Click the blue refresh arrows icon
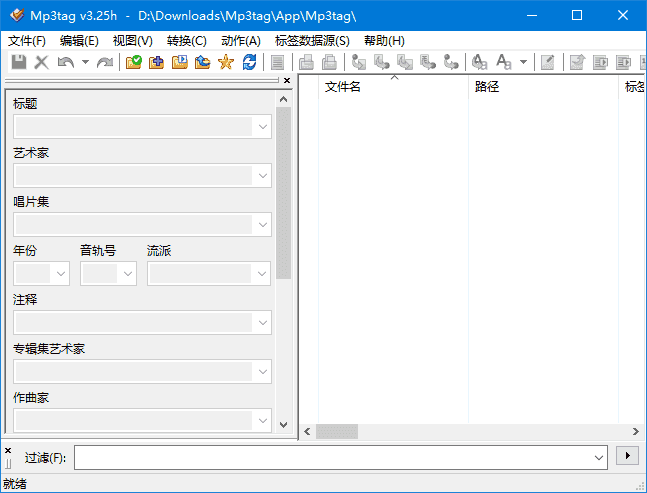647x493 pixels. tap(249, 62)
